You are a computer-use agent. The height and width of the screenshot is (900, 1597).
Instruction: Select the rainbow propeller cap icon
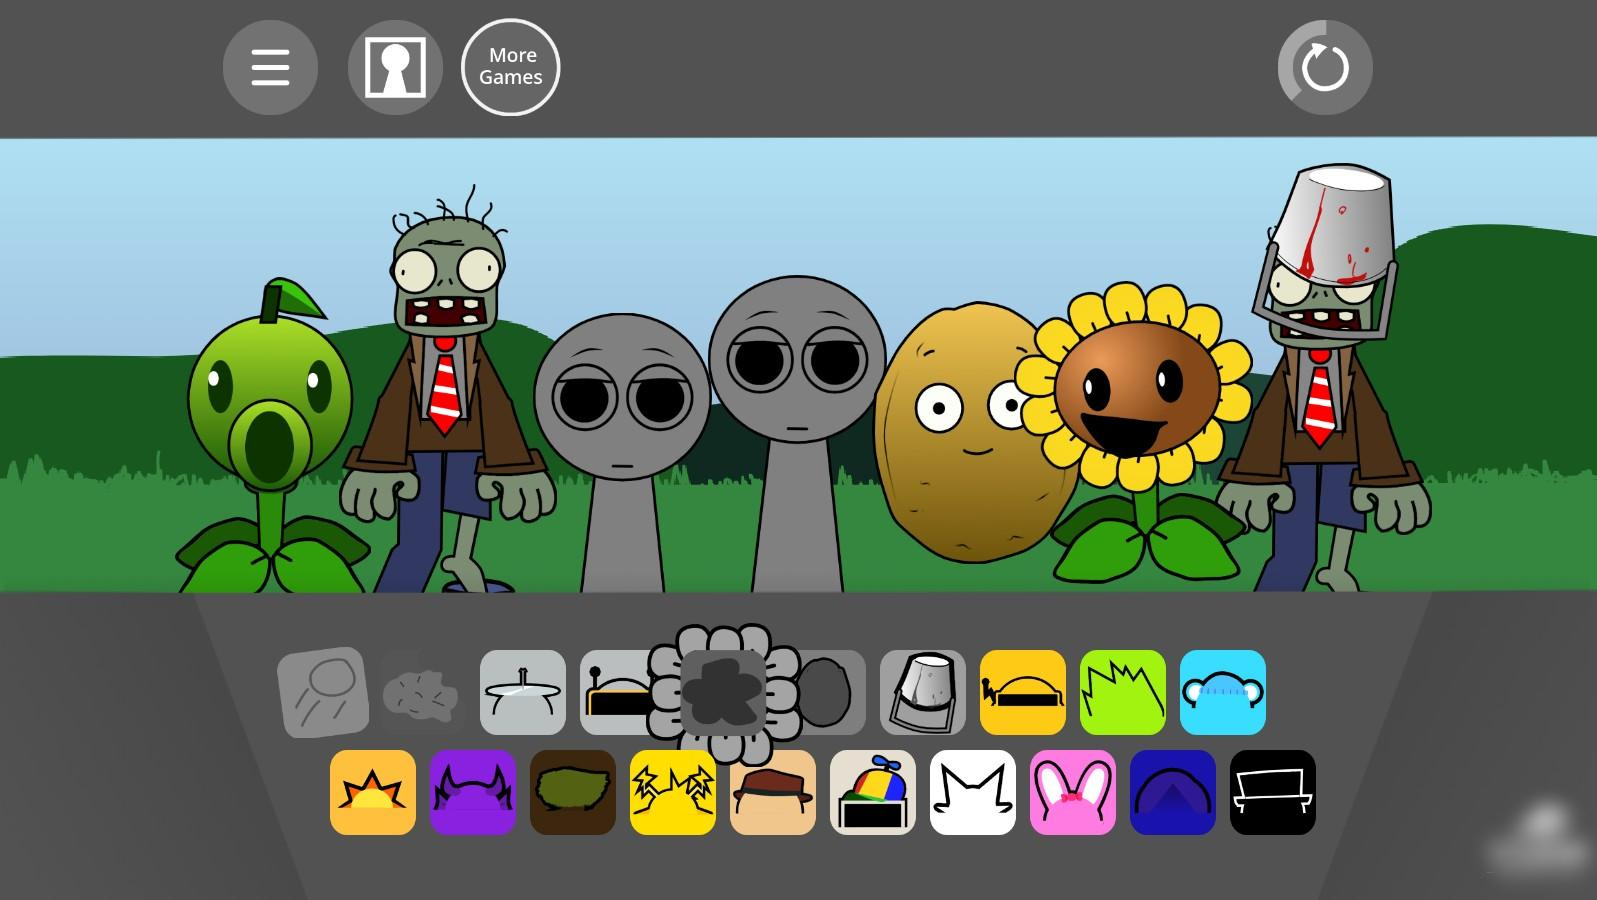click(873, 792)
